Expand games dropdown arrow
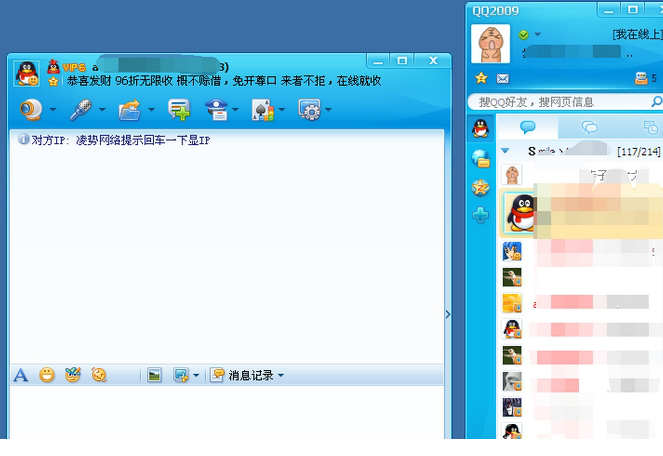The height and width of the screenshot is (456, 663). click(282, 110)
